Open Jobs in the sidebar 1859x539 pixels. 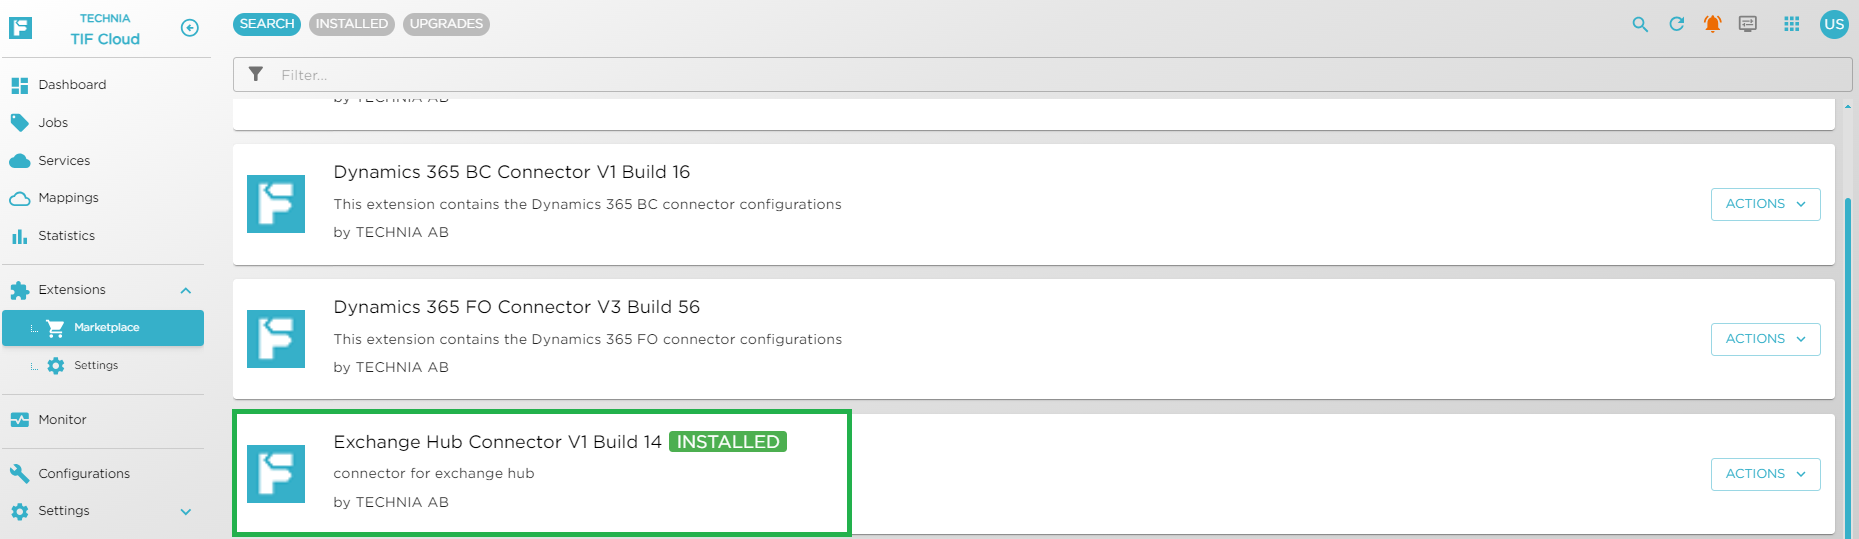[x=53, y=123]
